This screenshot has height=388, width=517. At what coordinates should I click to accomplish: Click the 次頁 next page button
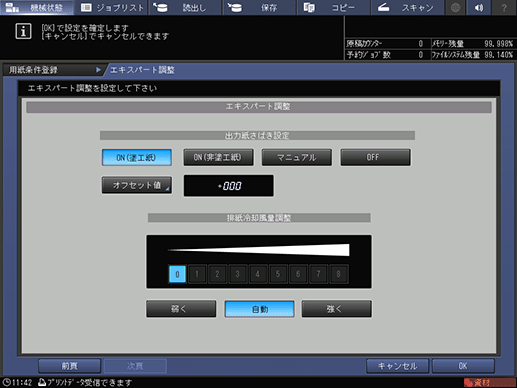(x=135, y=366)
